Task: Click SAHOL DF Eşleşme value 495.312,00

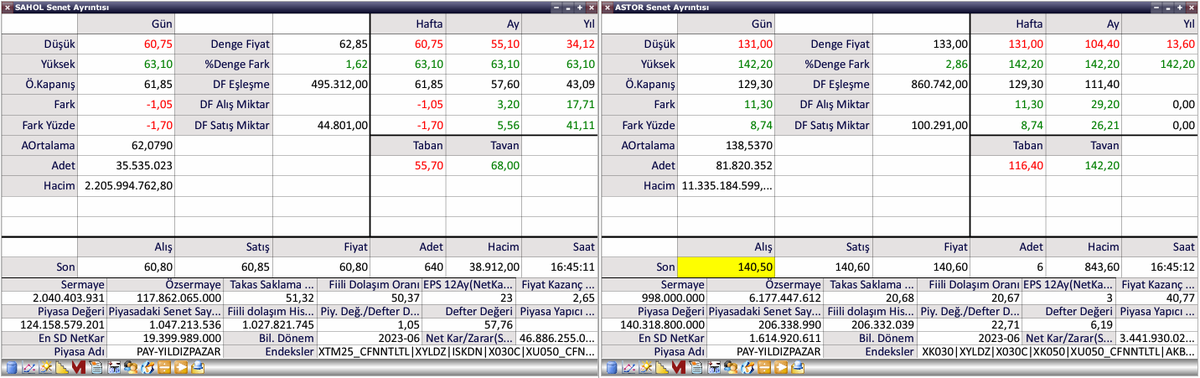Action: [340, 84]
